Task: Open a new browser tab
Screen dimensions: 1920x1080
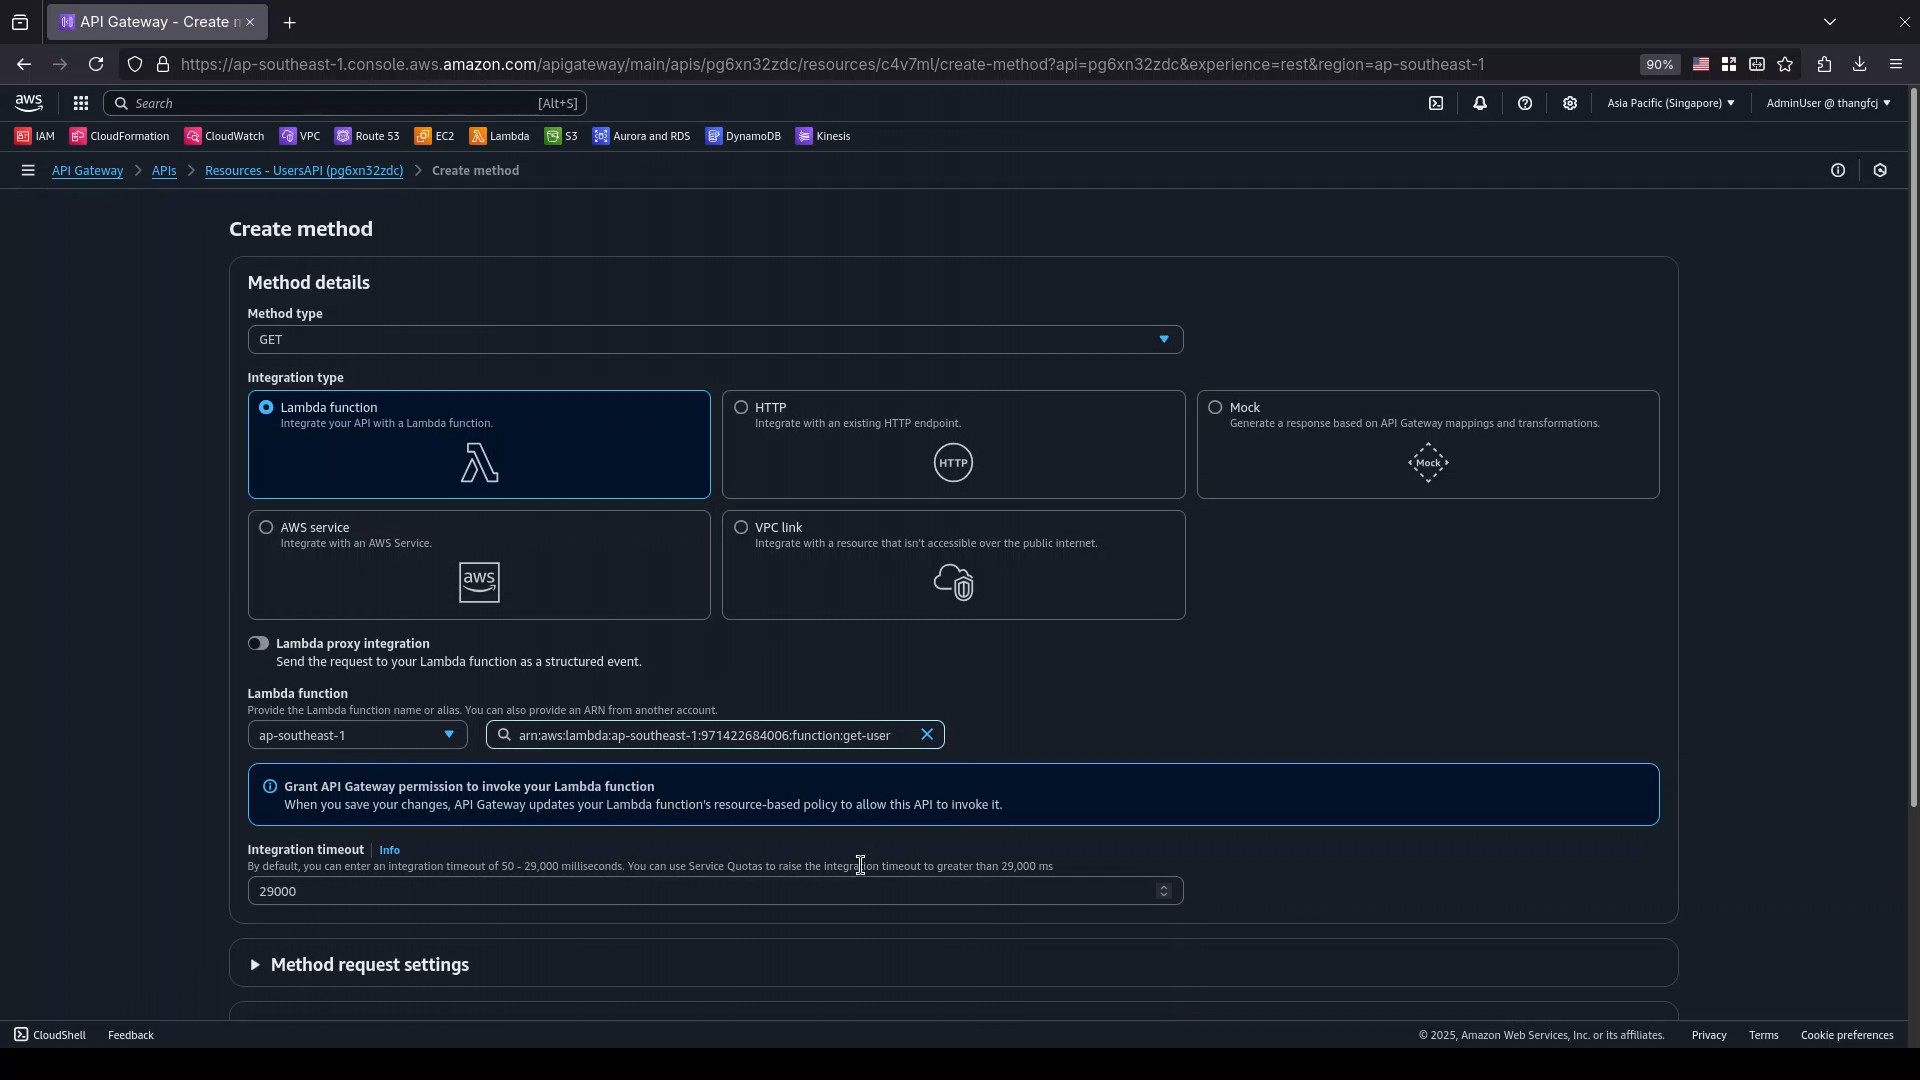Action: 289,22
